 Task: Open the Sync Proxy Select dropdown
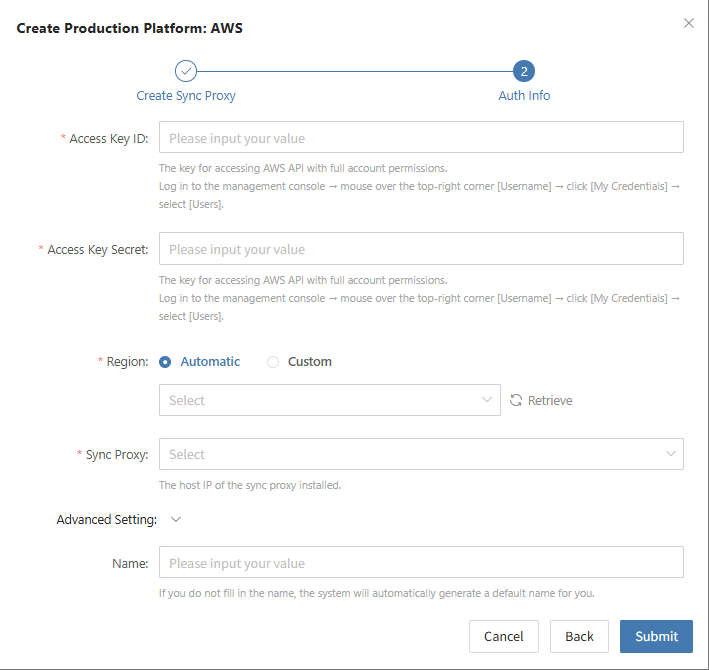click(421, 454)
